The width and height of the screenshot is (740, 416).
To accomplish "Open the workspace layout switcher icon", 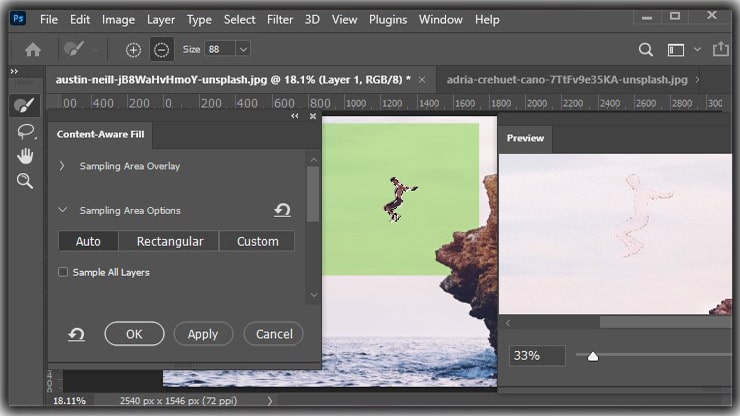I will coord(676,50).
